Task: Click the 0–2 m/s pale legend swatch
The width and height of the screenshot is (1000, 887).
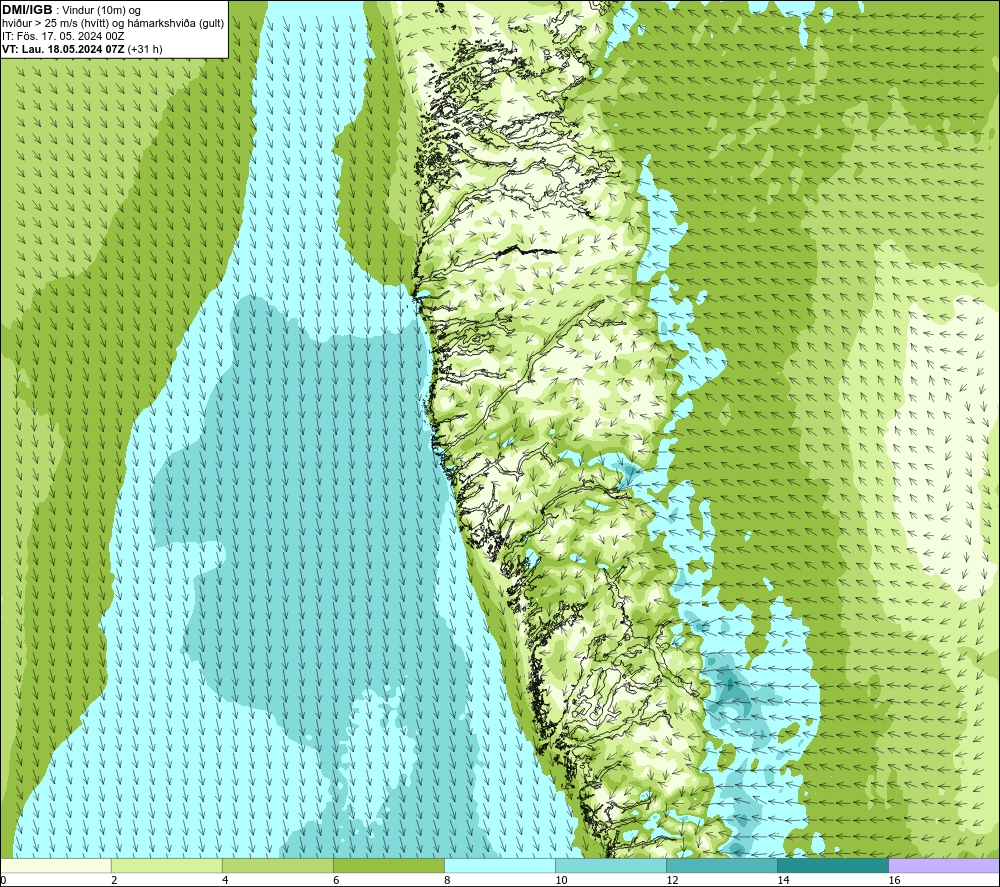Action: [56, 865]
